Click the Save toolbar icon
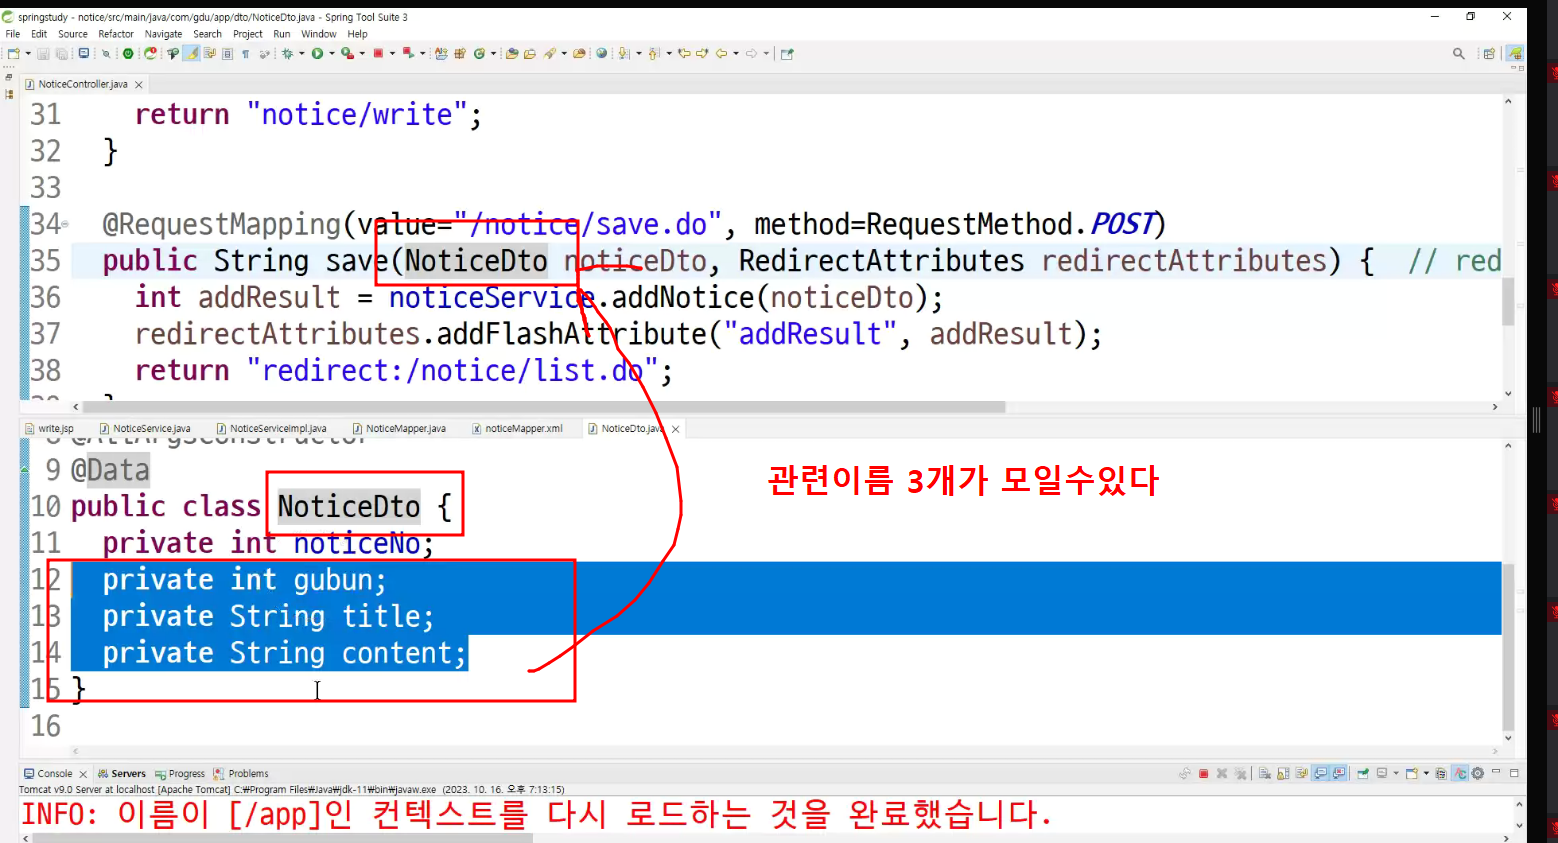 click(x=43, y=54)
